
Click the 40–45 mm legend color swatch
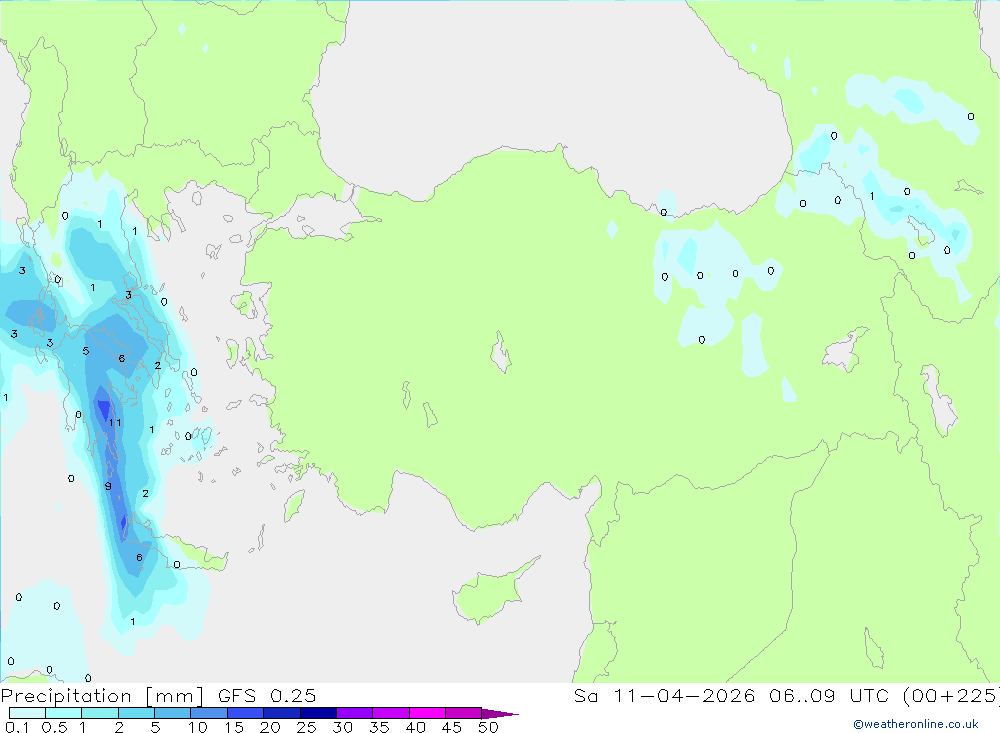tap(427, 713)
